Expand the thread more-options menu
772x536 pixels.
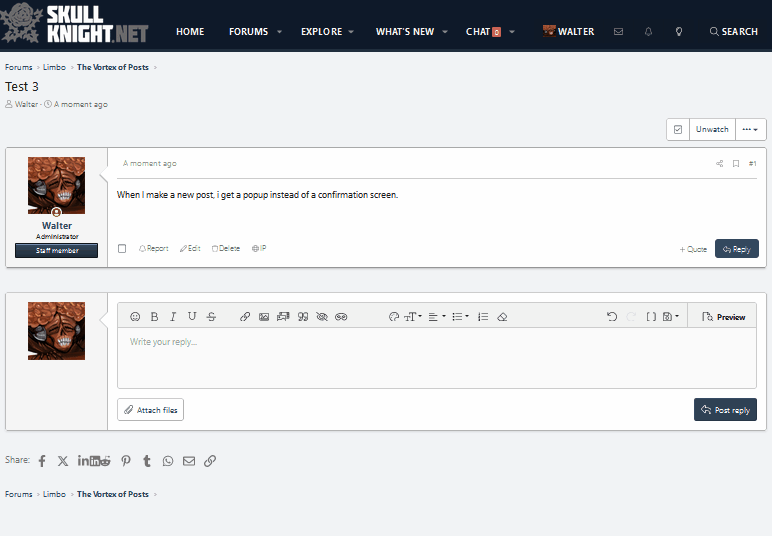click(x=750, y=130)
